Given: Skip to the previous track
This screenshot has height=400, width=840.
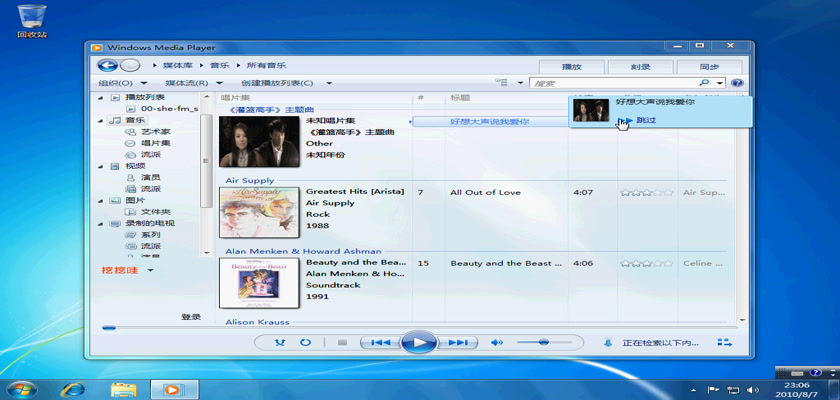Looking at the screenshot, I should pos(380,342).
